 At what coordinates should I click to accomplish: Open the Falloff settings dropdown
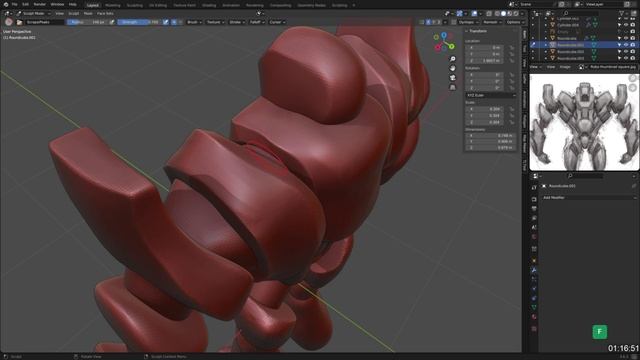pyautogui.click(x=257, y=22)
